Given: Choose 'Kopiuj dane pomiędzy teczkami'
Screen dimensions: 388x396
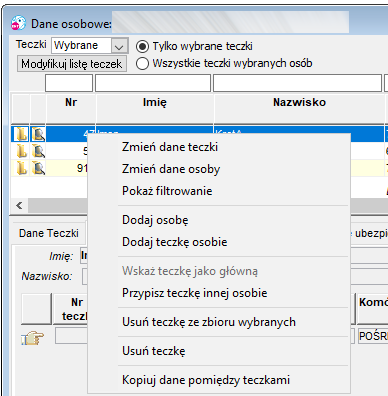Looking at the screenshot, I should pos(219,380).
